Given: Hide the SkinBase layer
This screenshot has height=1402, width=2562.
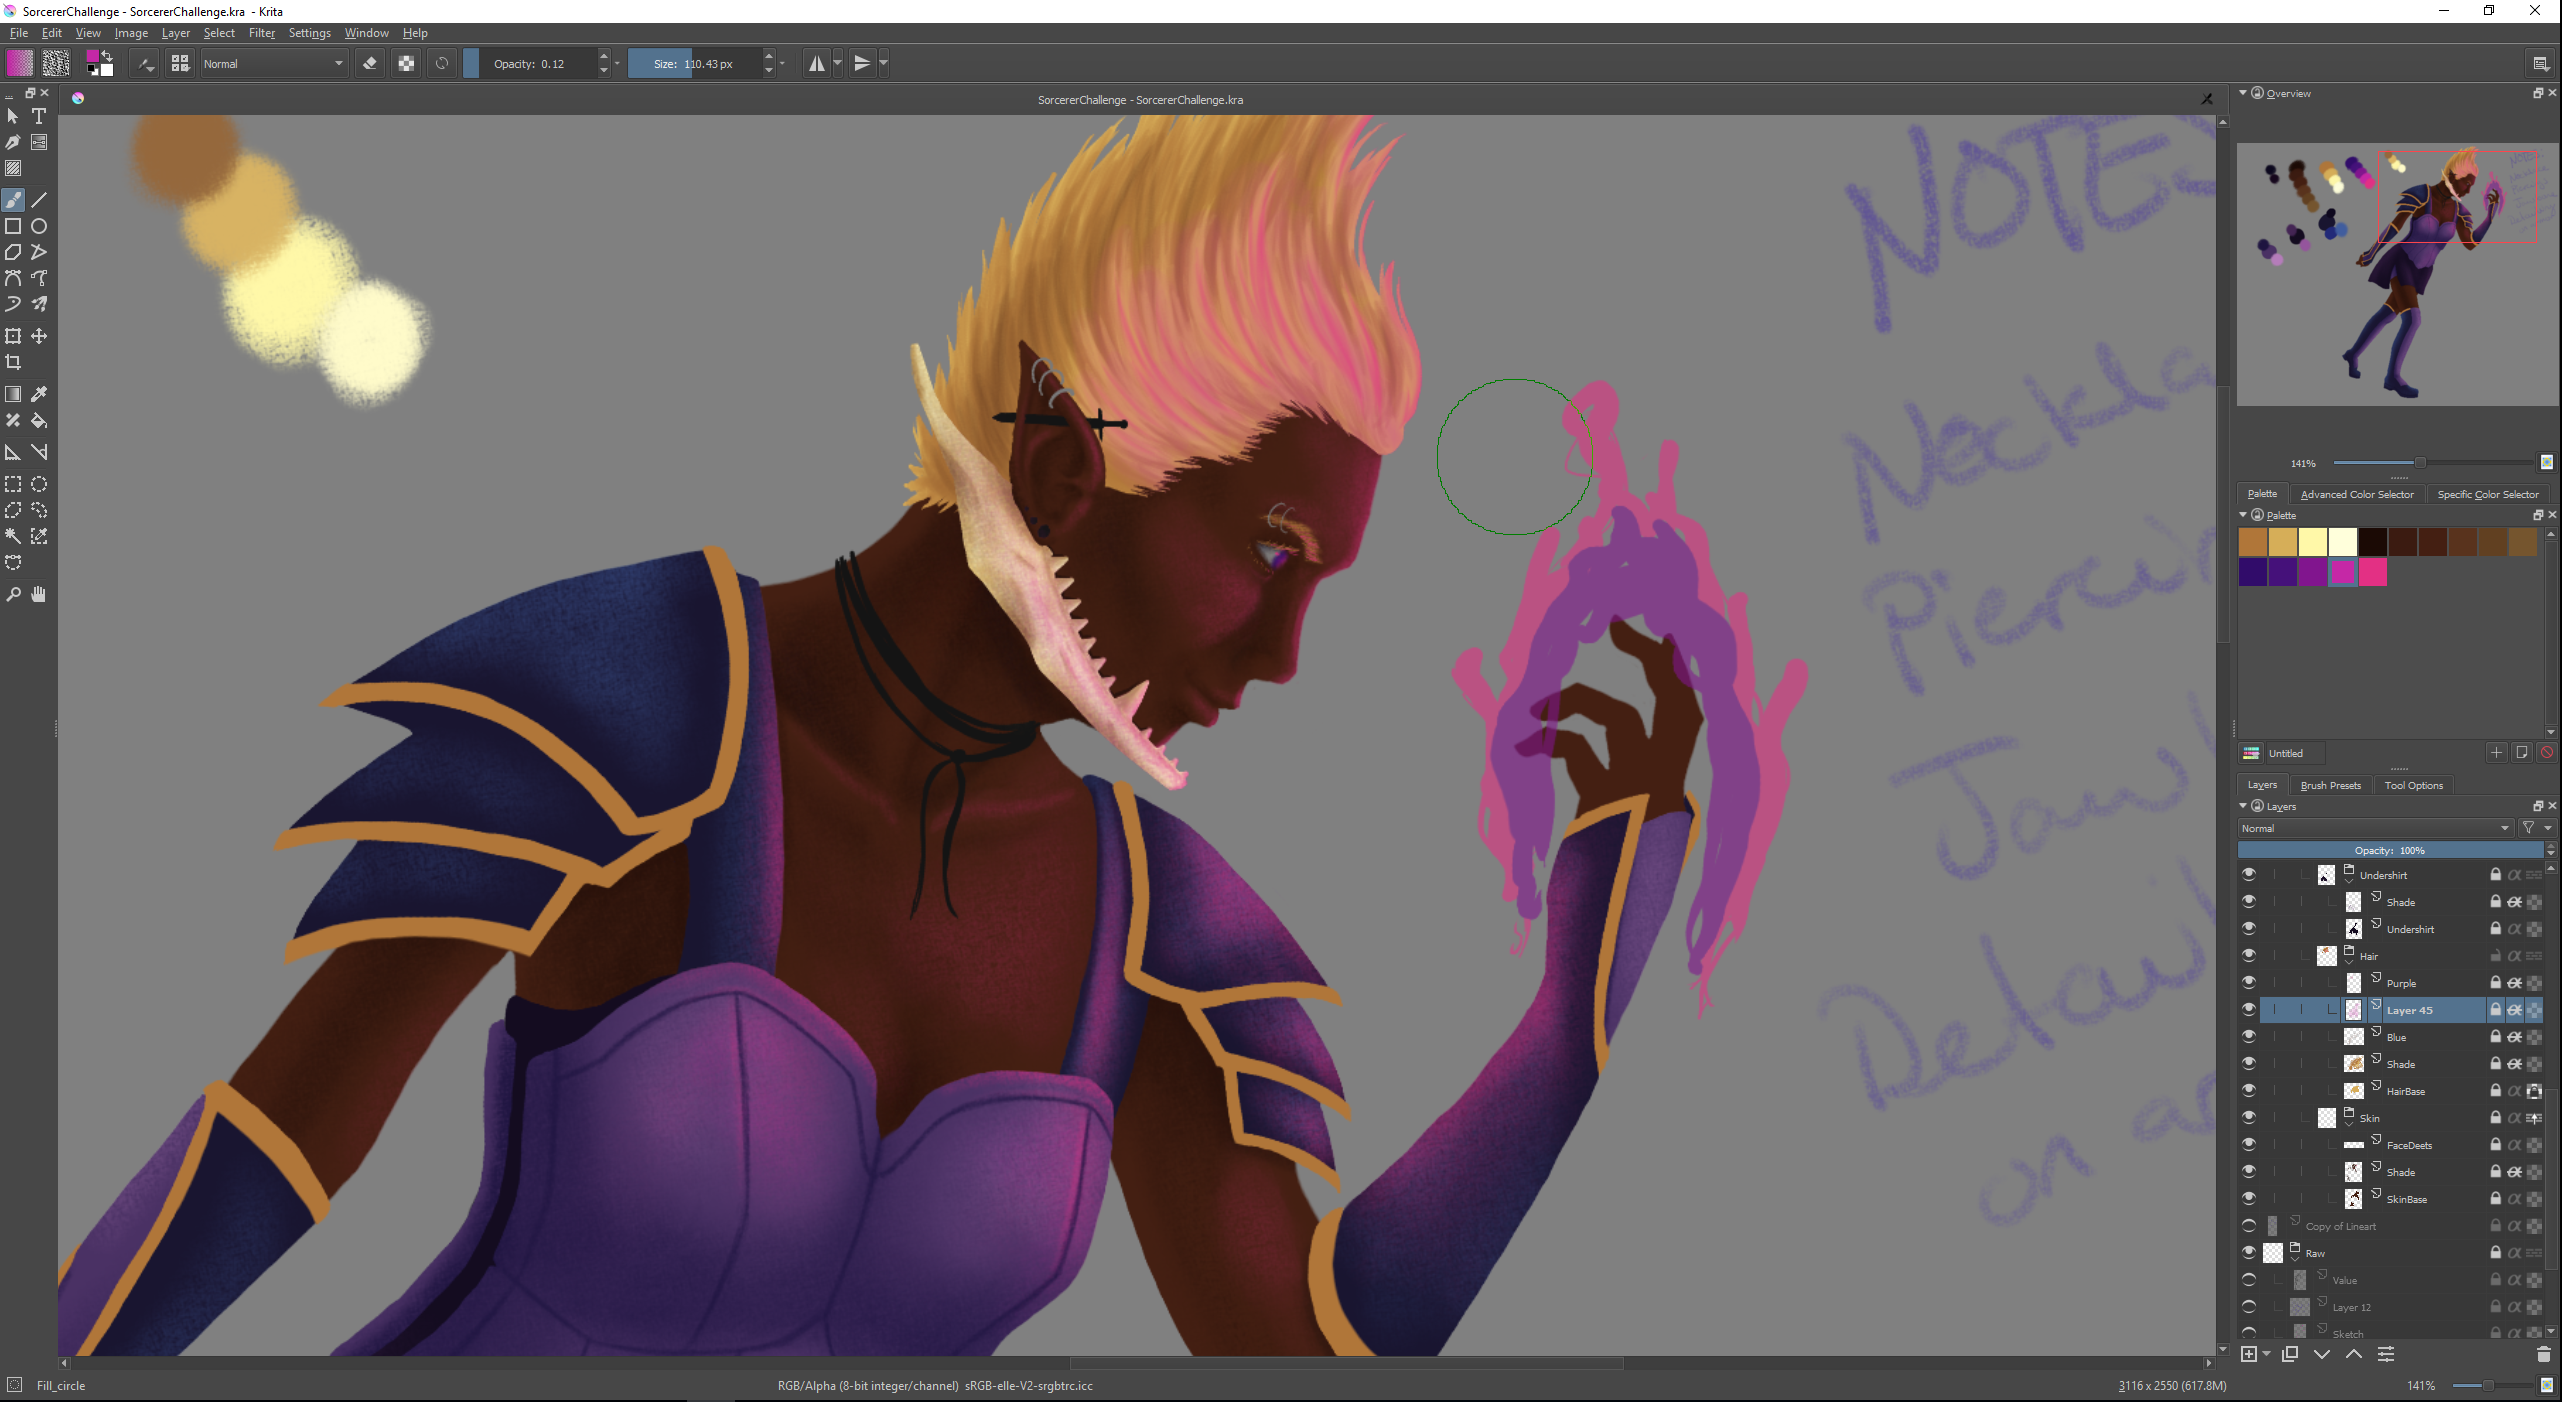Looking at the screenshot, I should 2249,1198.
